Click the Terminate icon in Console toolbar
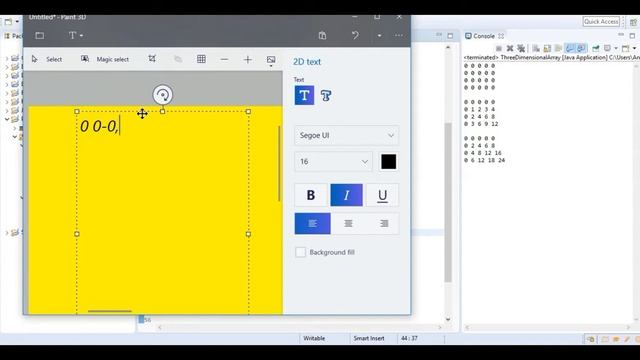Image resolution: width=640 pixels, height=360 pixels. click(499, 49)
